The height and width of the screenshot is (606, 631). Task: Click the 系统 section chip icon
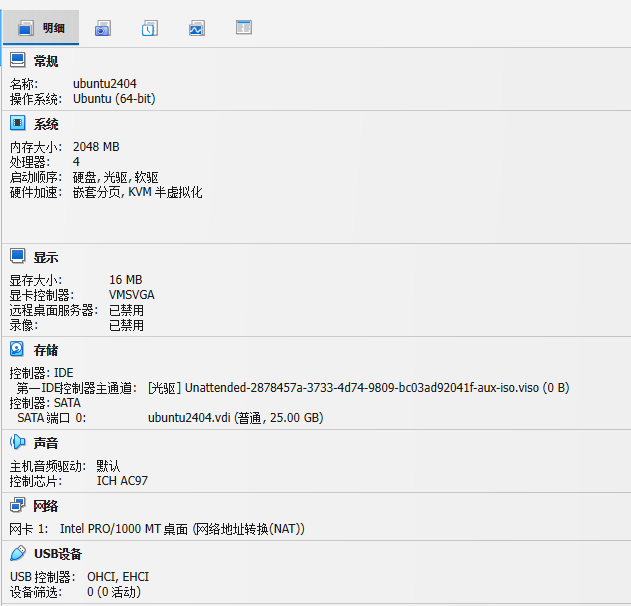point(18,123)
